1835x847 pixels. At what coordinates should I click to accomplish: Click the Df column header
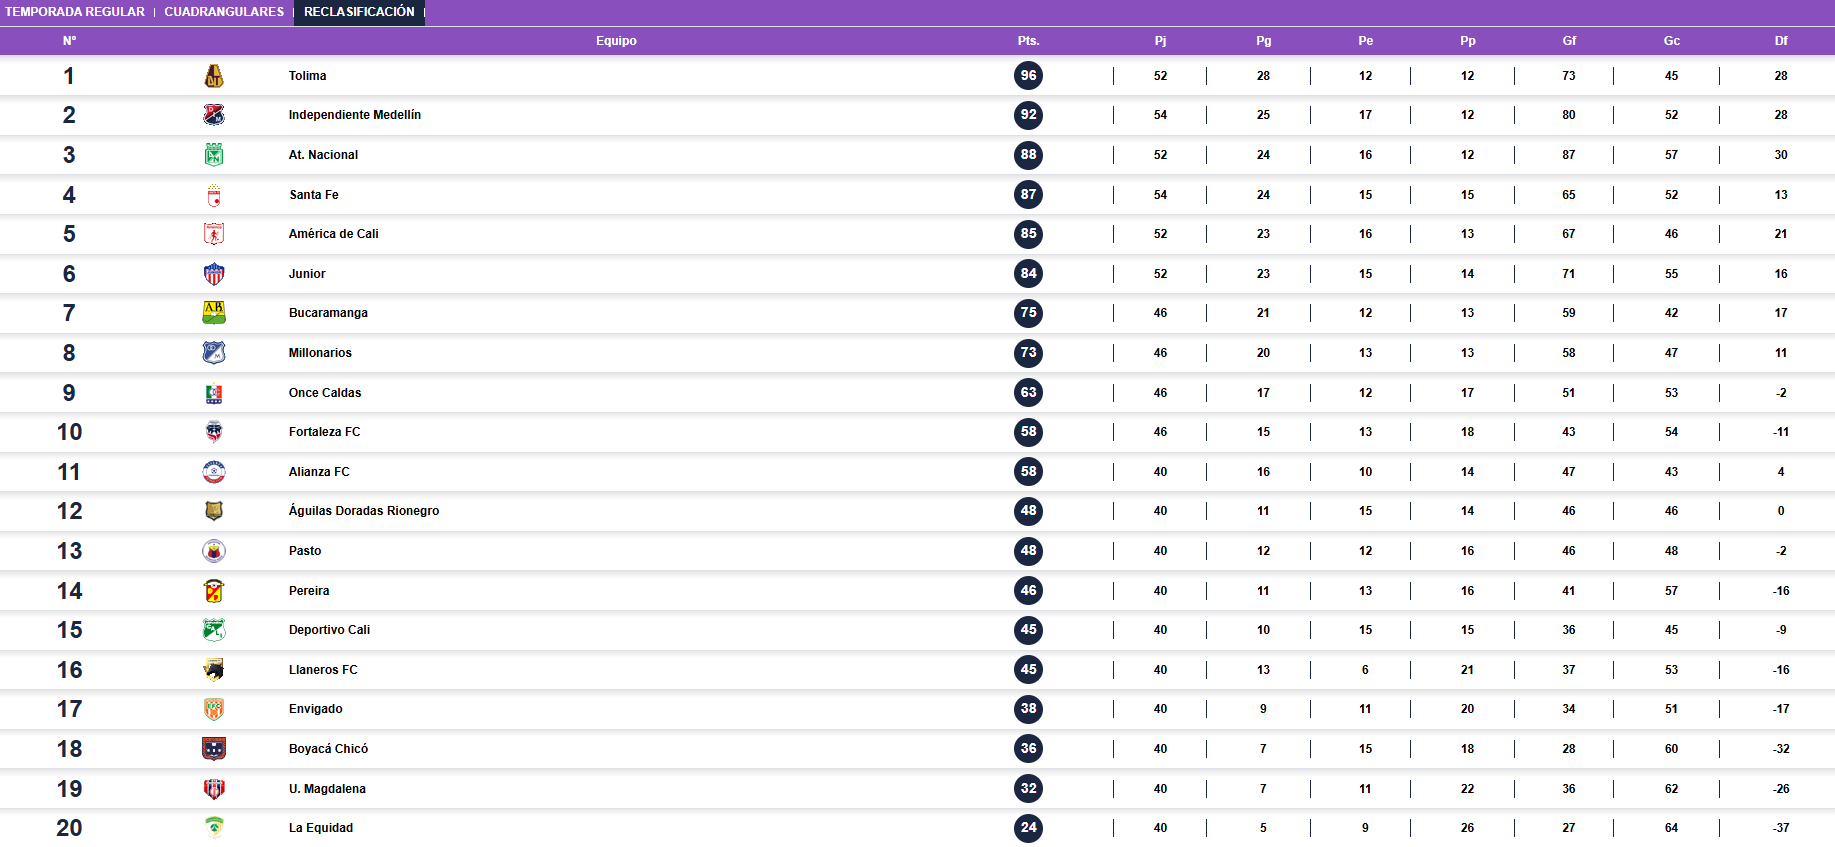1781,41
